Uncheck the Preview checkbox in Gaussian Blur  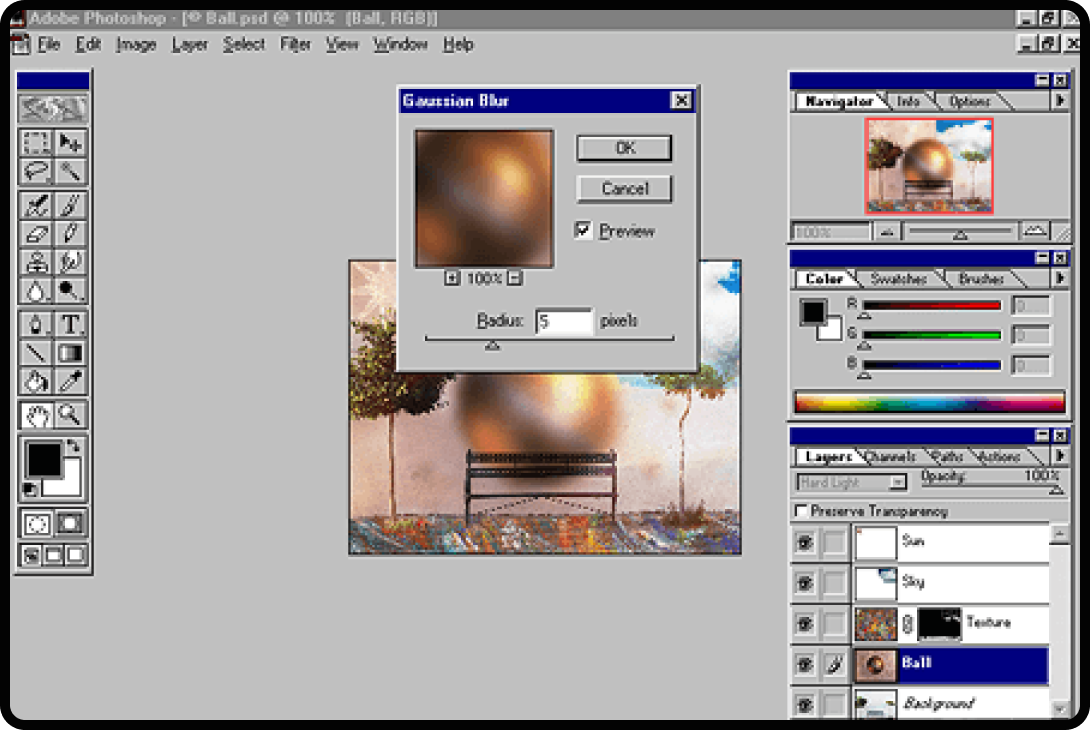(584, 231)
